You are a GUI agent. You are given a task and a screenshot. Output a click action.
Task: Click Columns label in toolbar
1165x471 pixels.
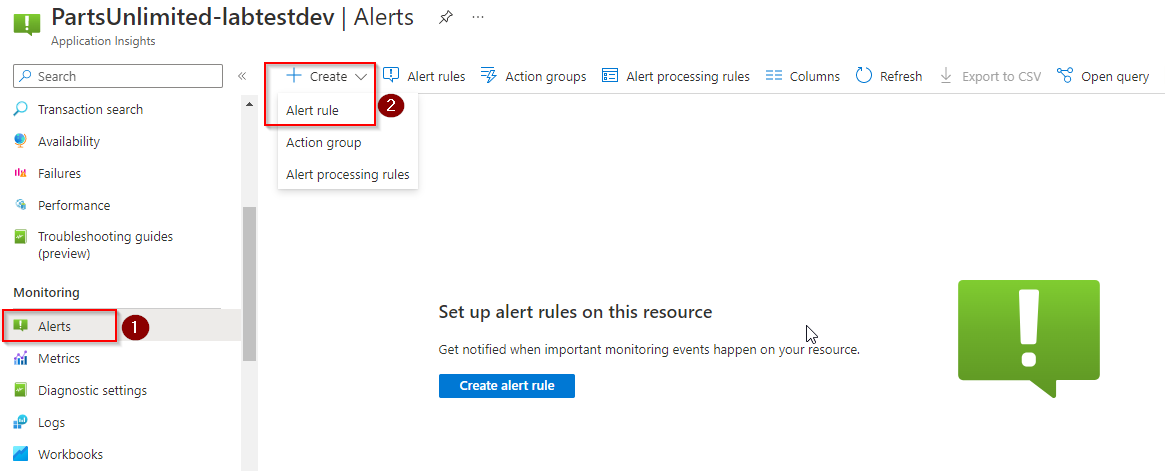click(x=815, y=77)
